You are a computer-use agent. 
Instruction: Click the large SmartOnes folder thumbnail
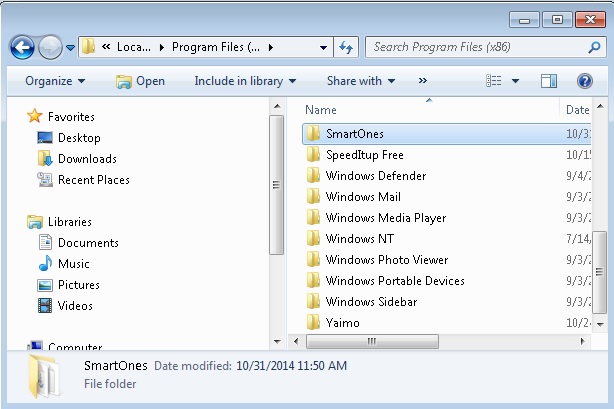44,375
